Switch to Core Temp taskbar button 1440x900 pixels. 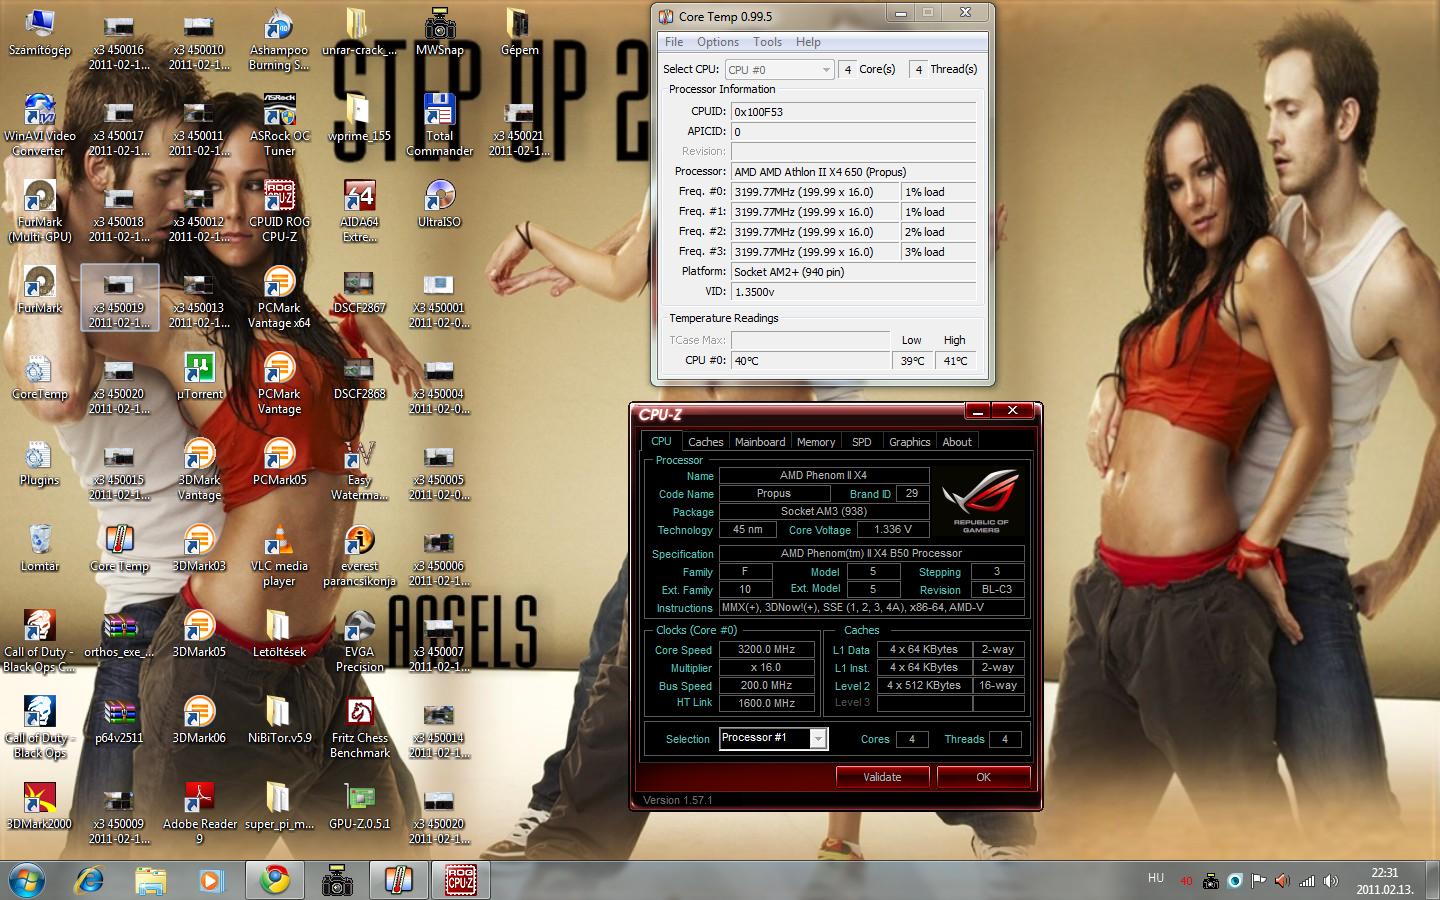398,880
